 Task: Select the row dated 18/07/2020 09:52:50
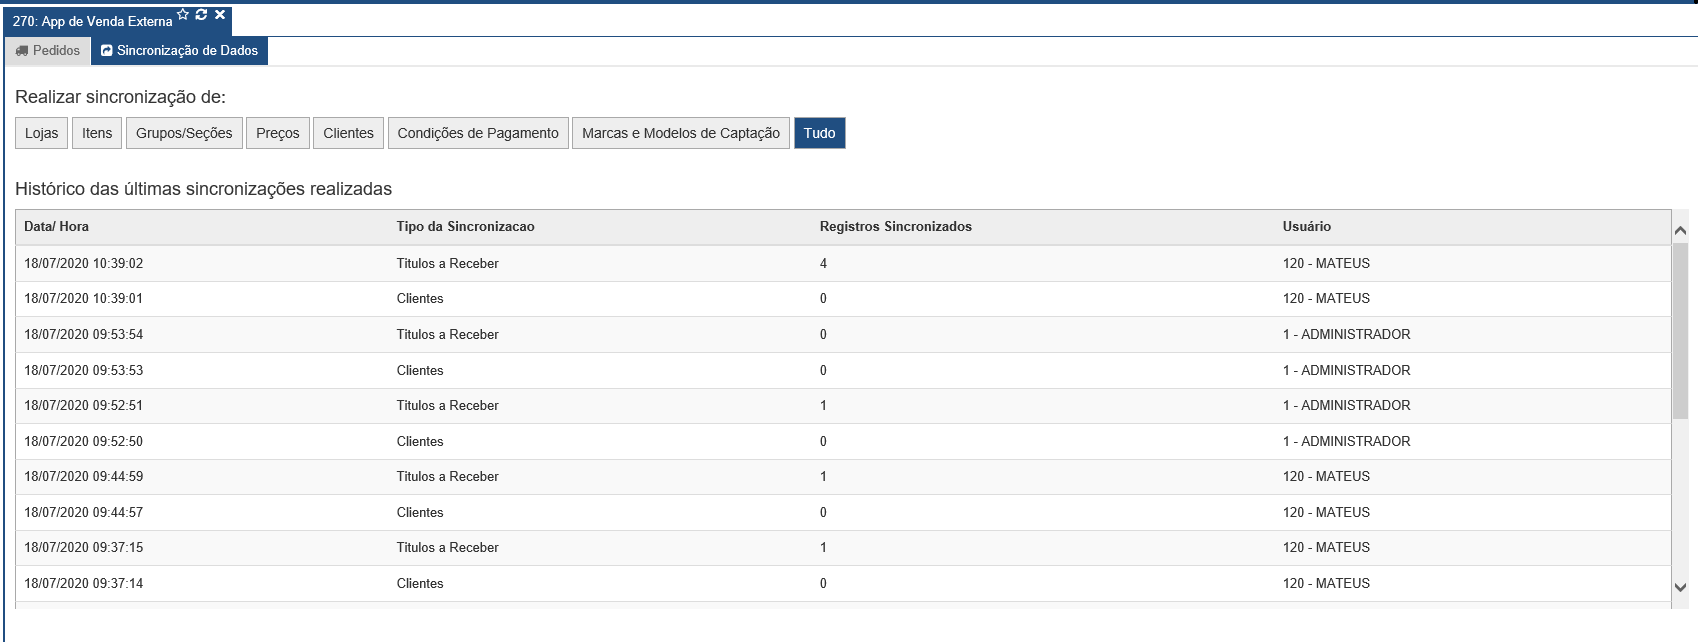843,442
